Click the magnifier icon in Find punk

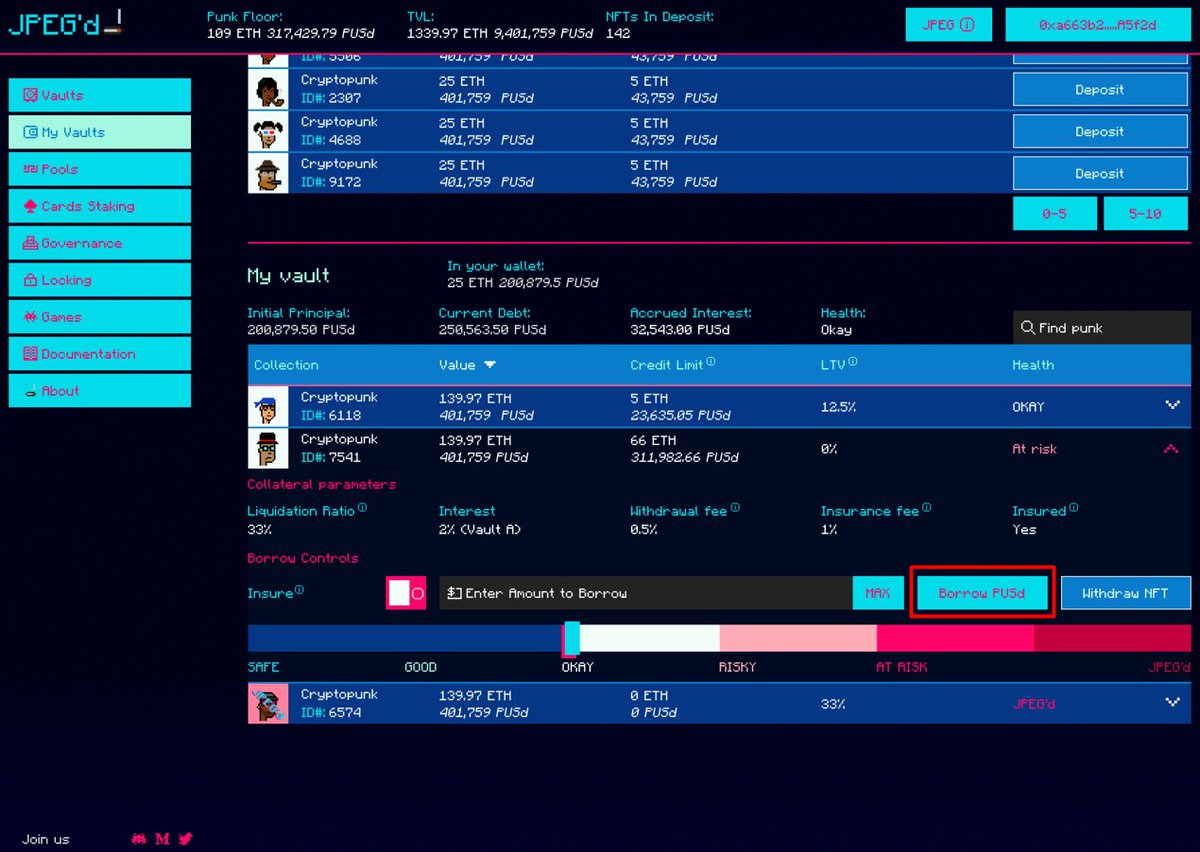[x=1027, y=328]
